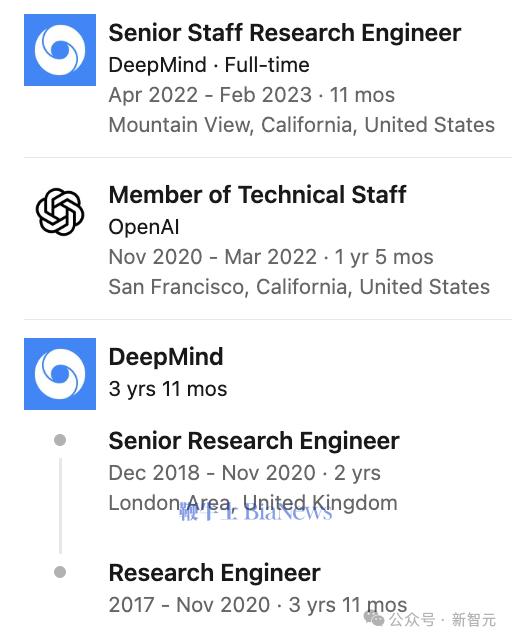Open the OpenAI logo icon

point(60,211)
